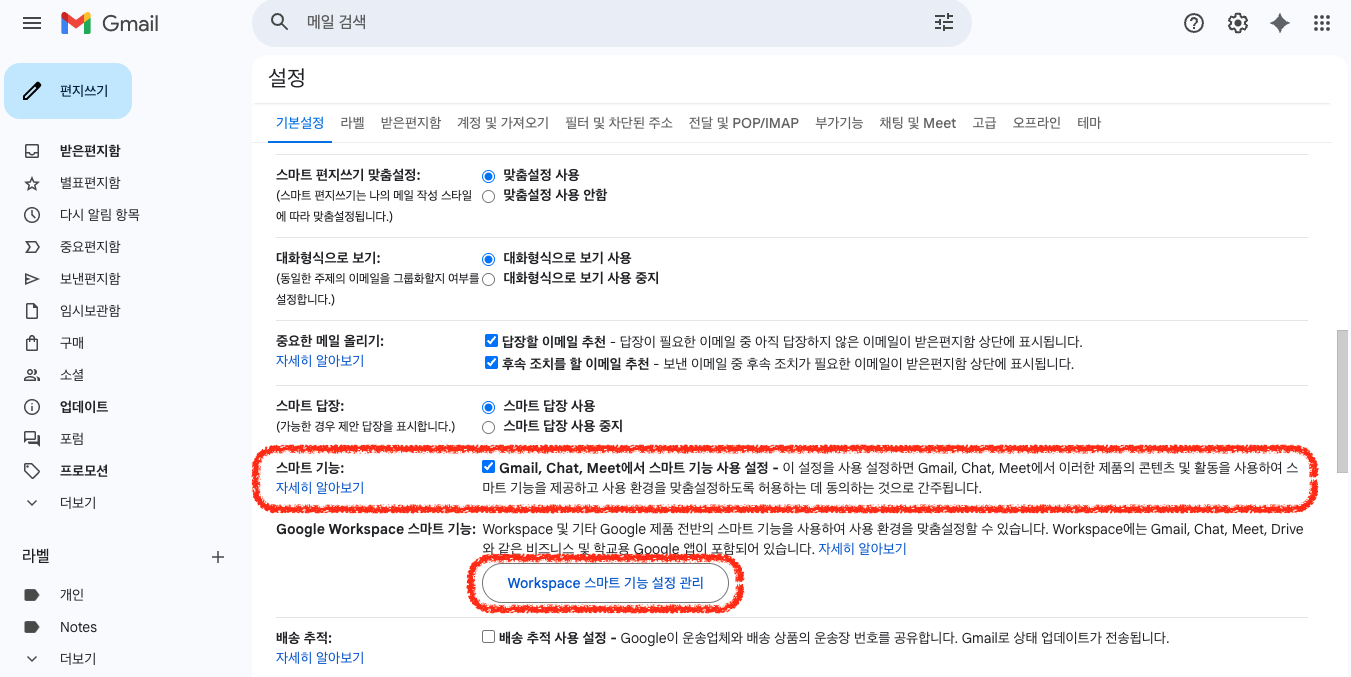Click the Gmail logo

point(109,23)
